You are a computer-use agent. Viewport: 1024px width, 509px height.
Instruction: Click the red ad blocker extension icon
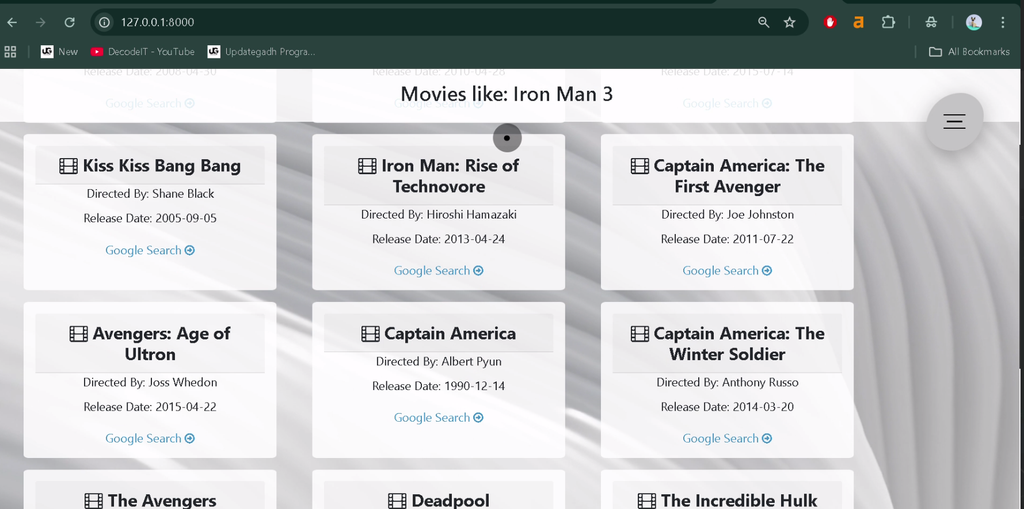(830, 22)
